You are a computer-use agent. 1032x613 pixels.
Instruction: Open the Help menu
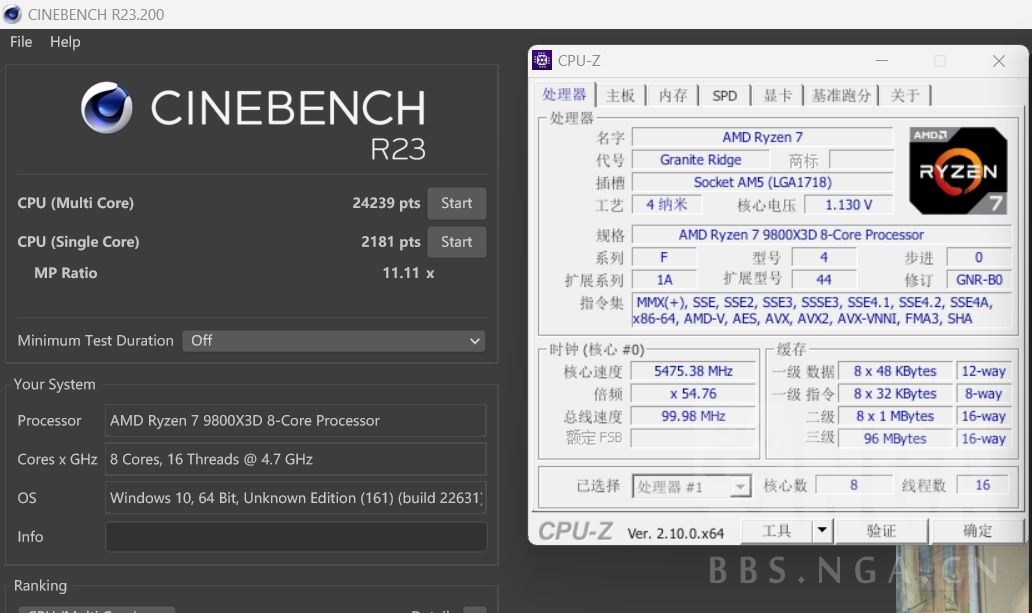tap(65, 42)
